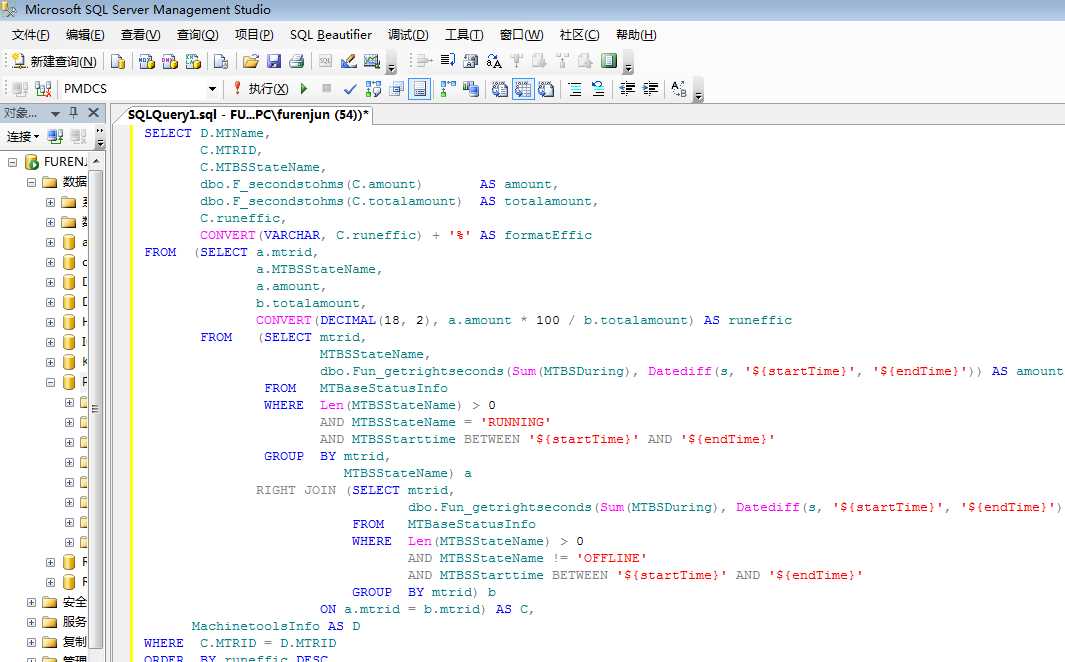The image size is (1065, 662).
Task: Select the SQLQuery1.sql document tab
Action: click(x=248, y=115)
